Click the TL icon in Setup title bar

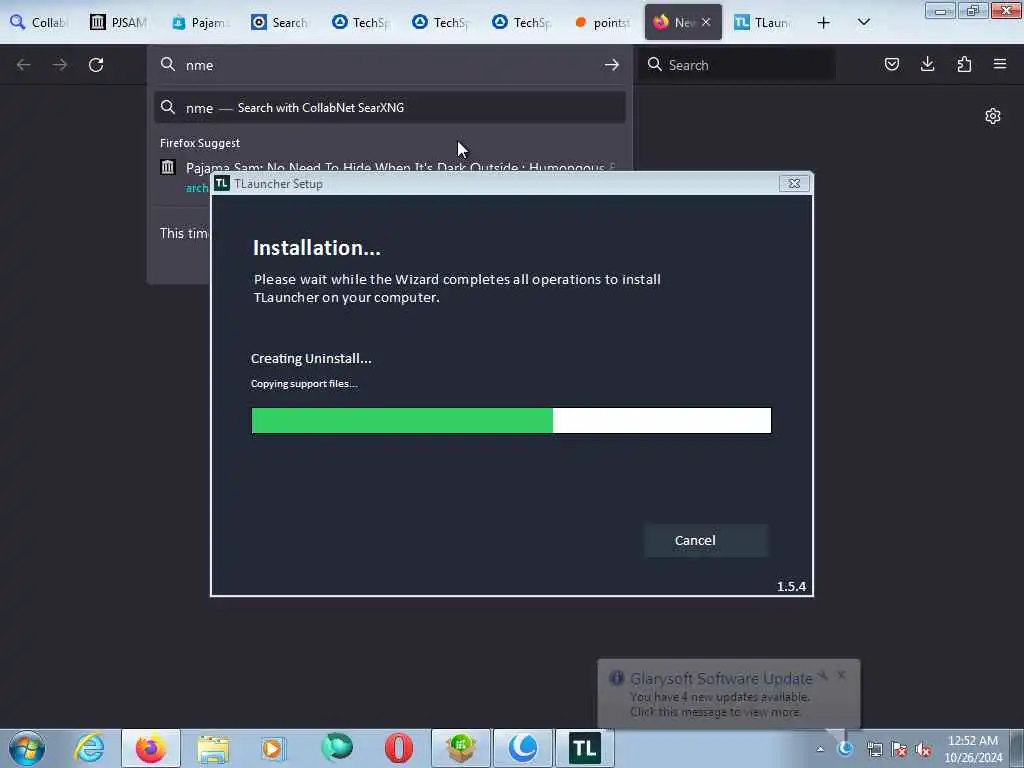(222, 184)
